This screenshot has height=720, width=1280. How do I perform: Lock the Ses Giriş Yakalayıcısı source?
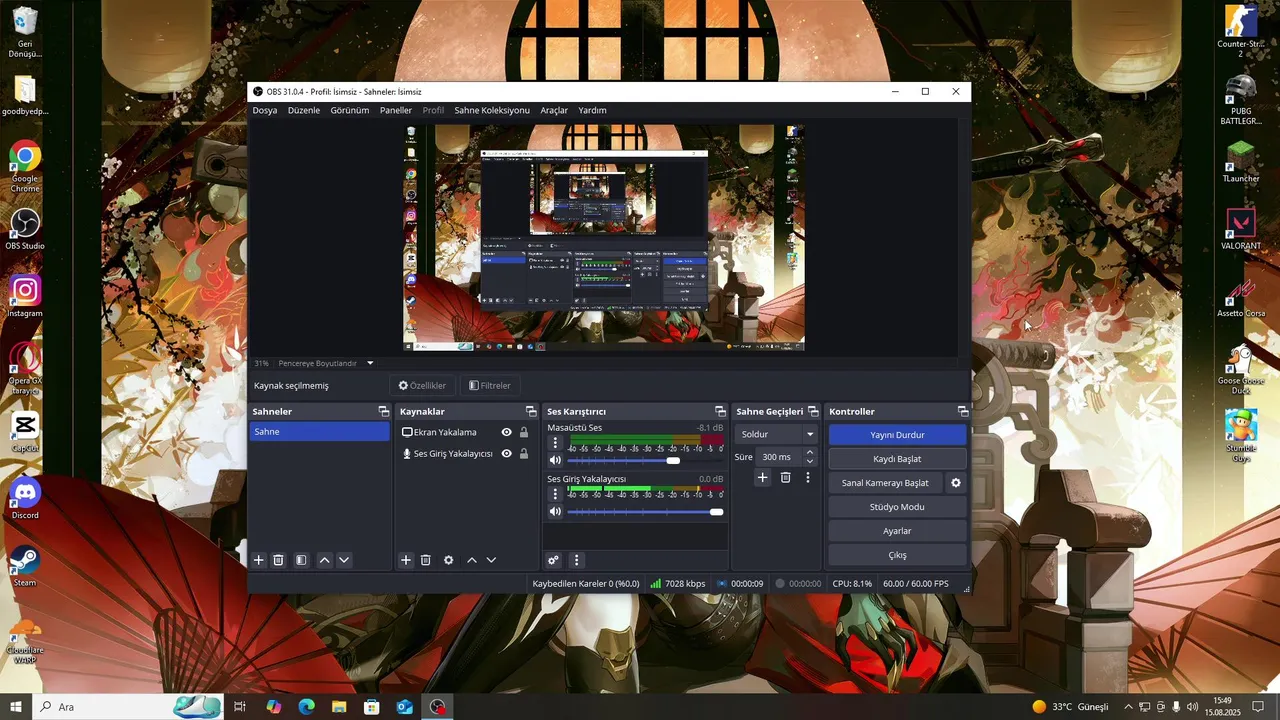click(x=524, y=453)
